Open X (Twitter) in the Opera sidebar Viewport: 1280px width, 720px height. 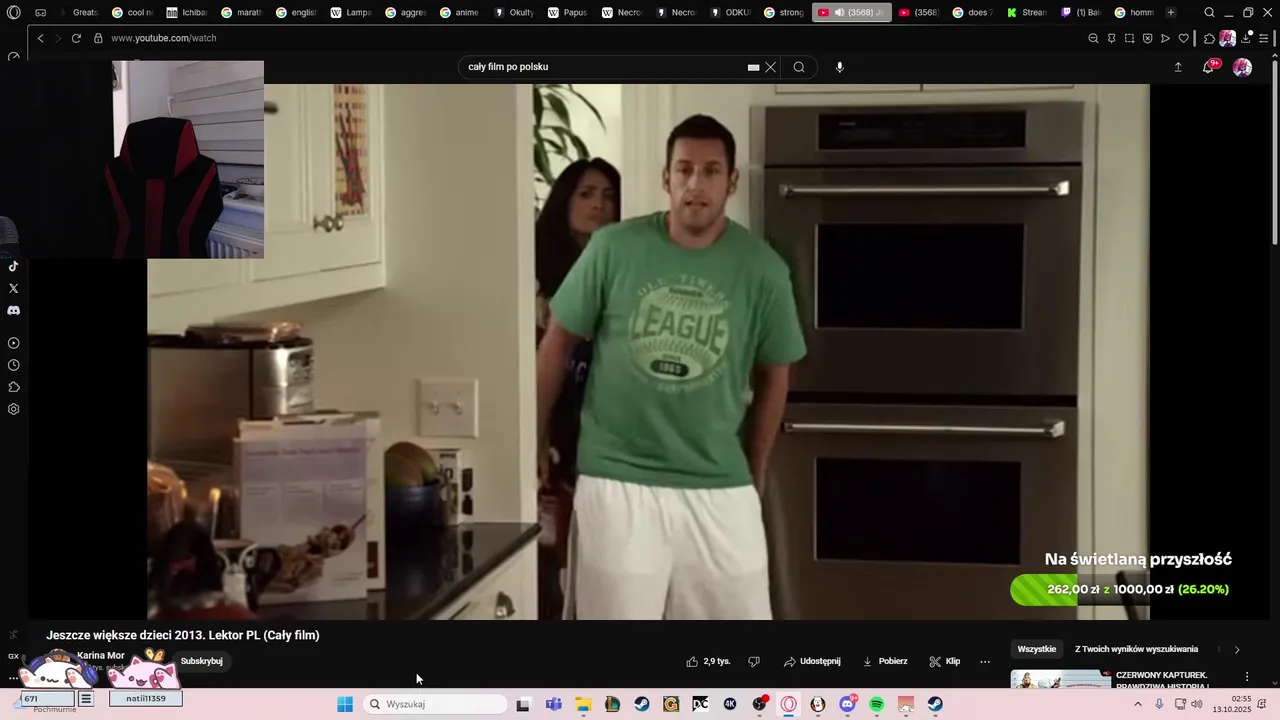click(14, 288)
